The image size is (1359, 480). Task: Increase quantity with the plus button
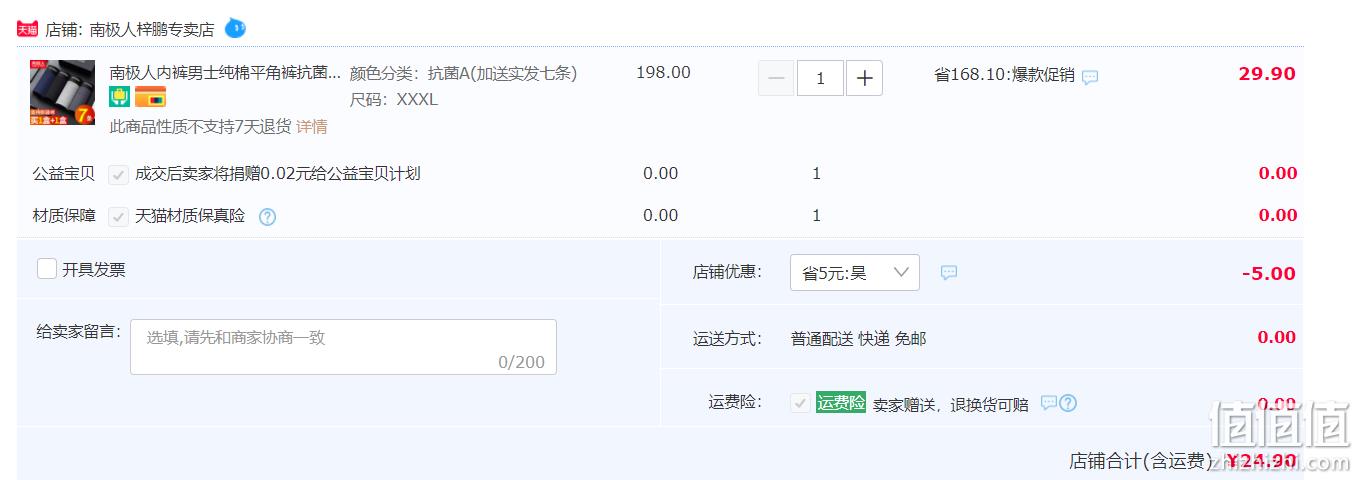point(865,77)
